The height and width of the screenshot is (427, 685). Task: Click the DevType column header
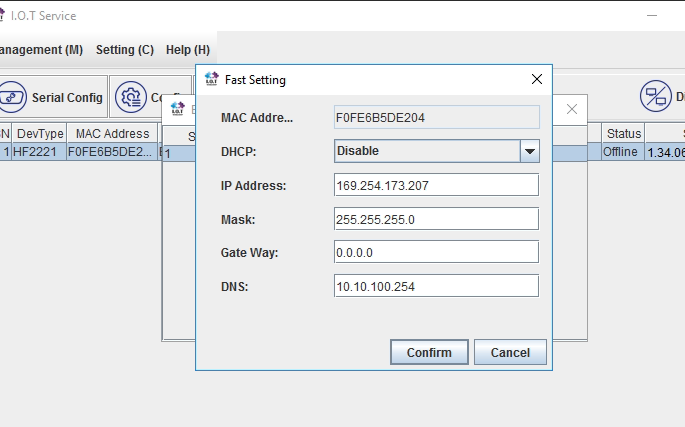(40, 133)
